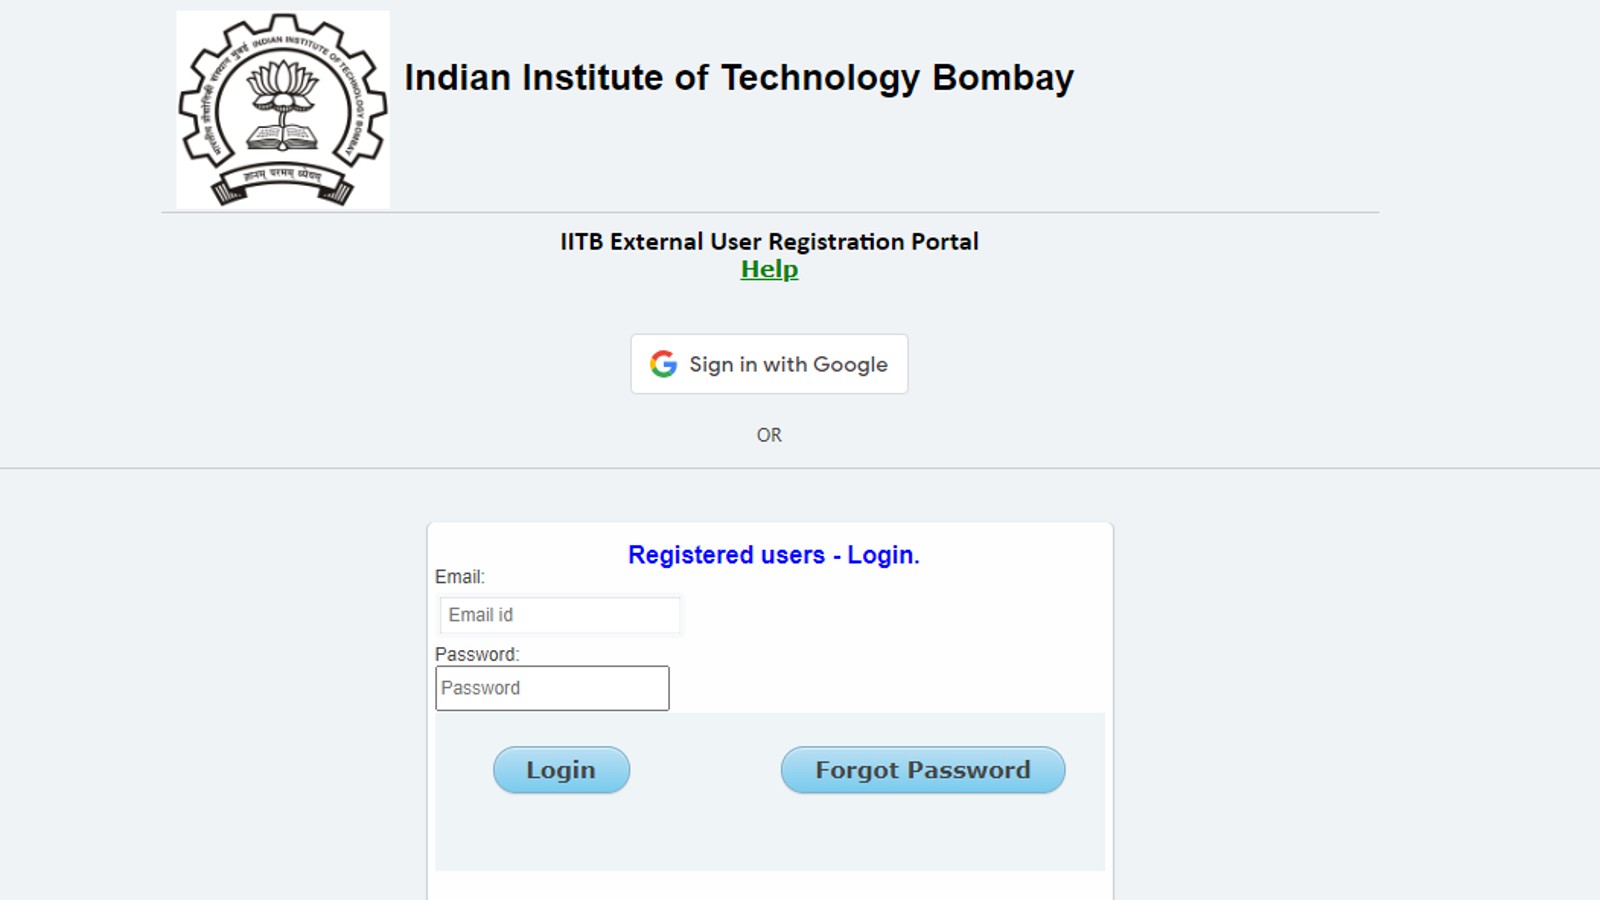Click the horizontal divider below the header logo
The height and width of the screenshot is (900, 1600).
click(770, 212)
